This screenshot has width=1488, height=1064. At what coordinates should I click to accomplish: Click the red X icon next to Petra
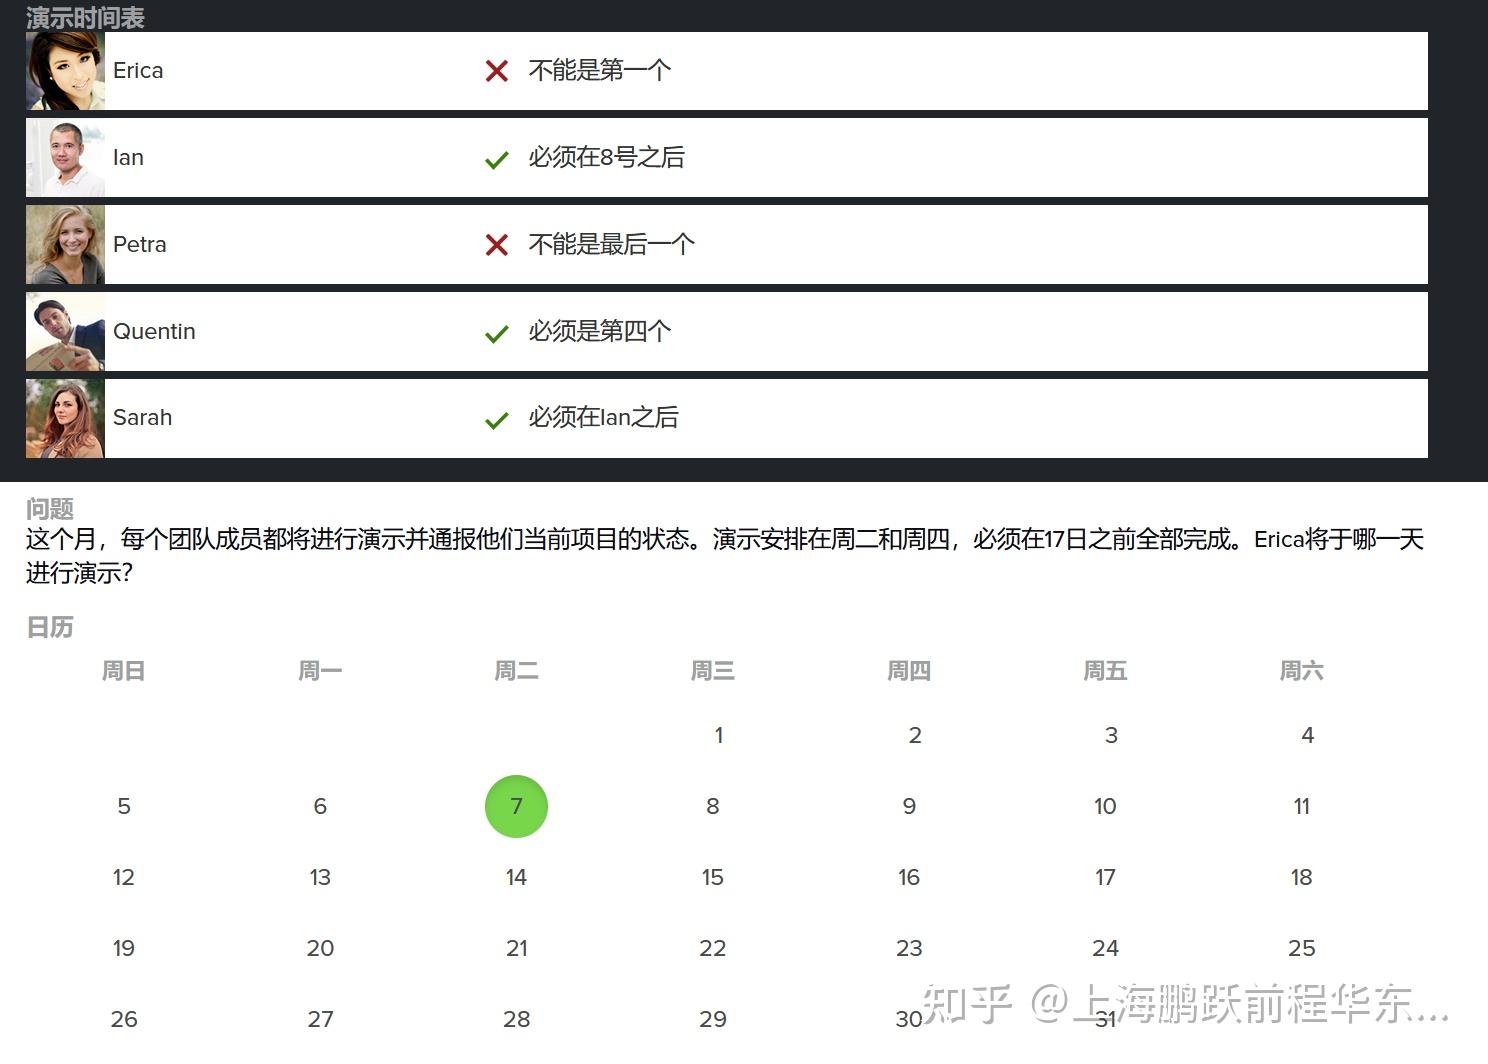(x=497, y=244)
